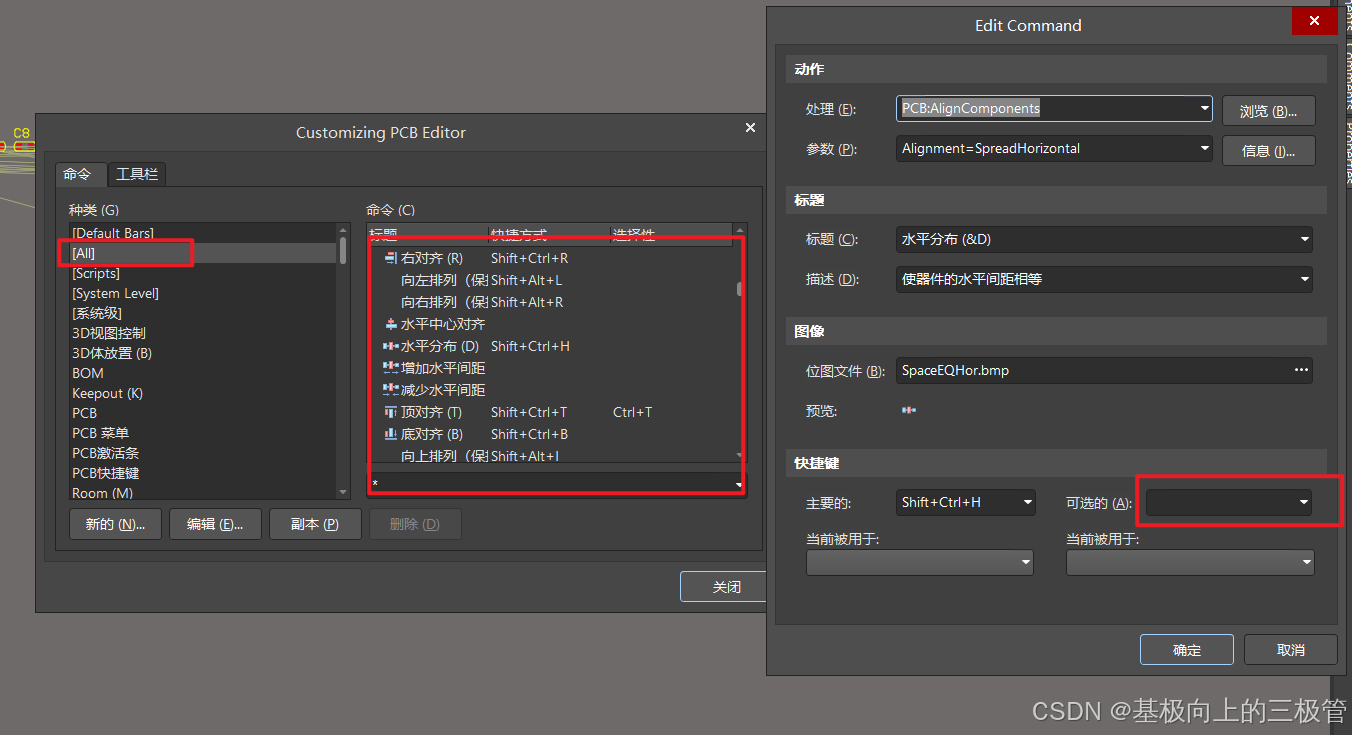The height and width of the screenshot is (735, 1352).
Task: Select [系统级] in category list
Action: tap(203, 313)
